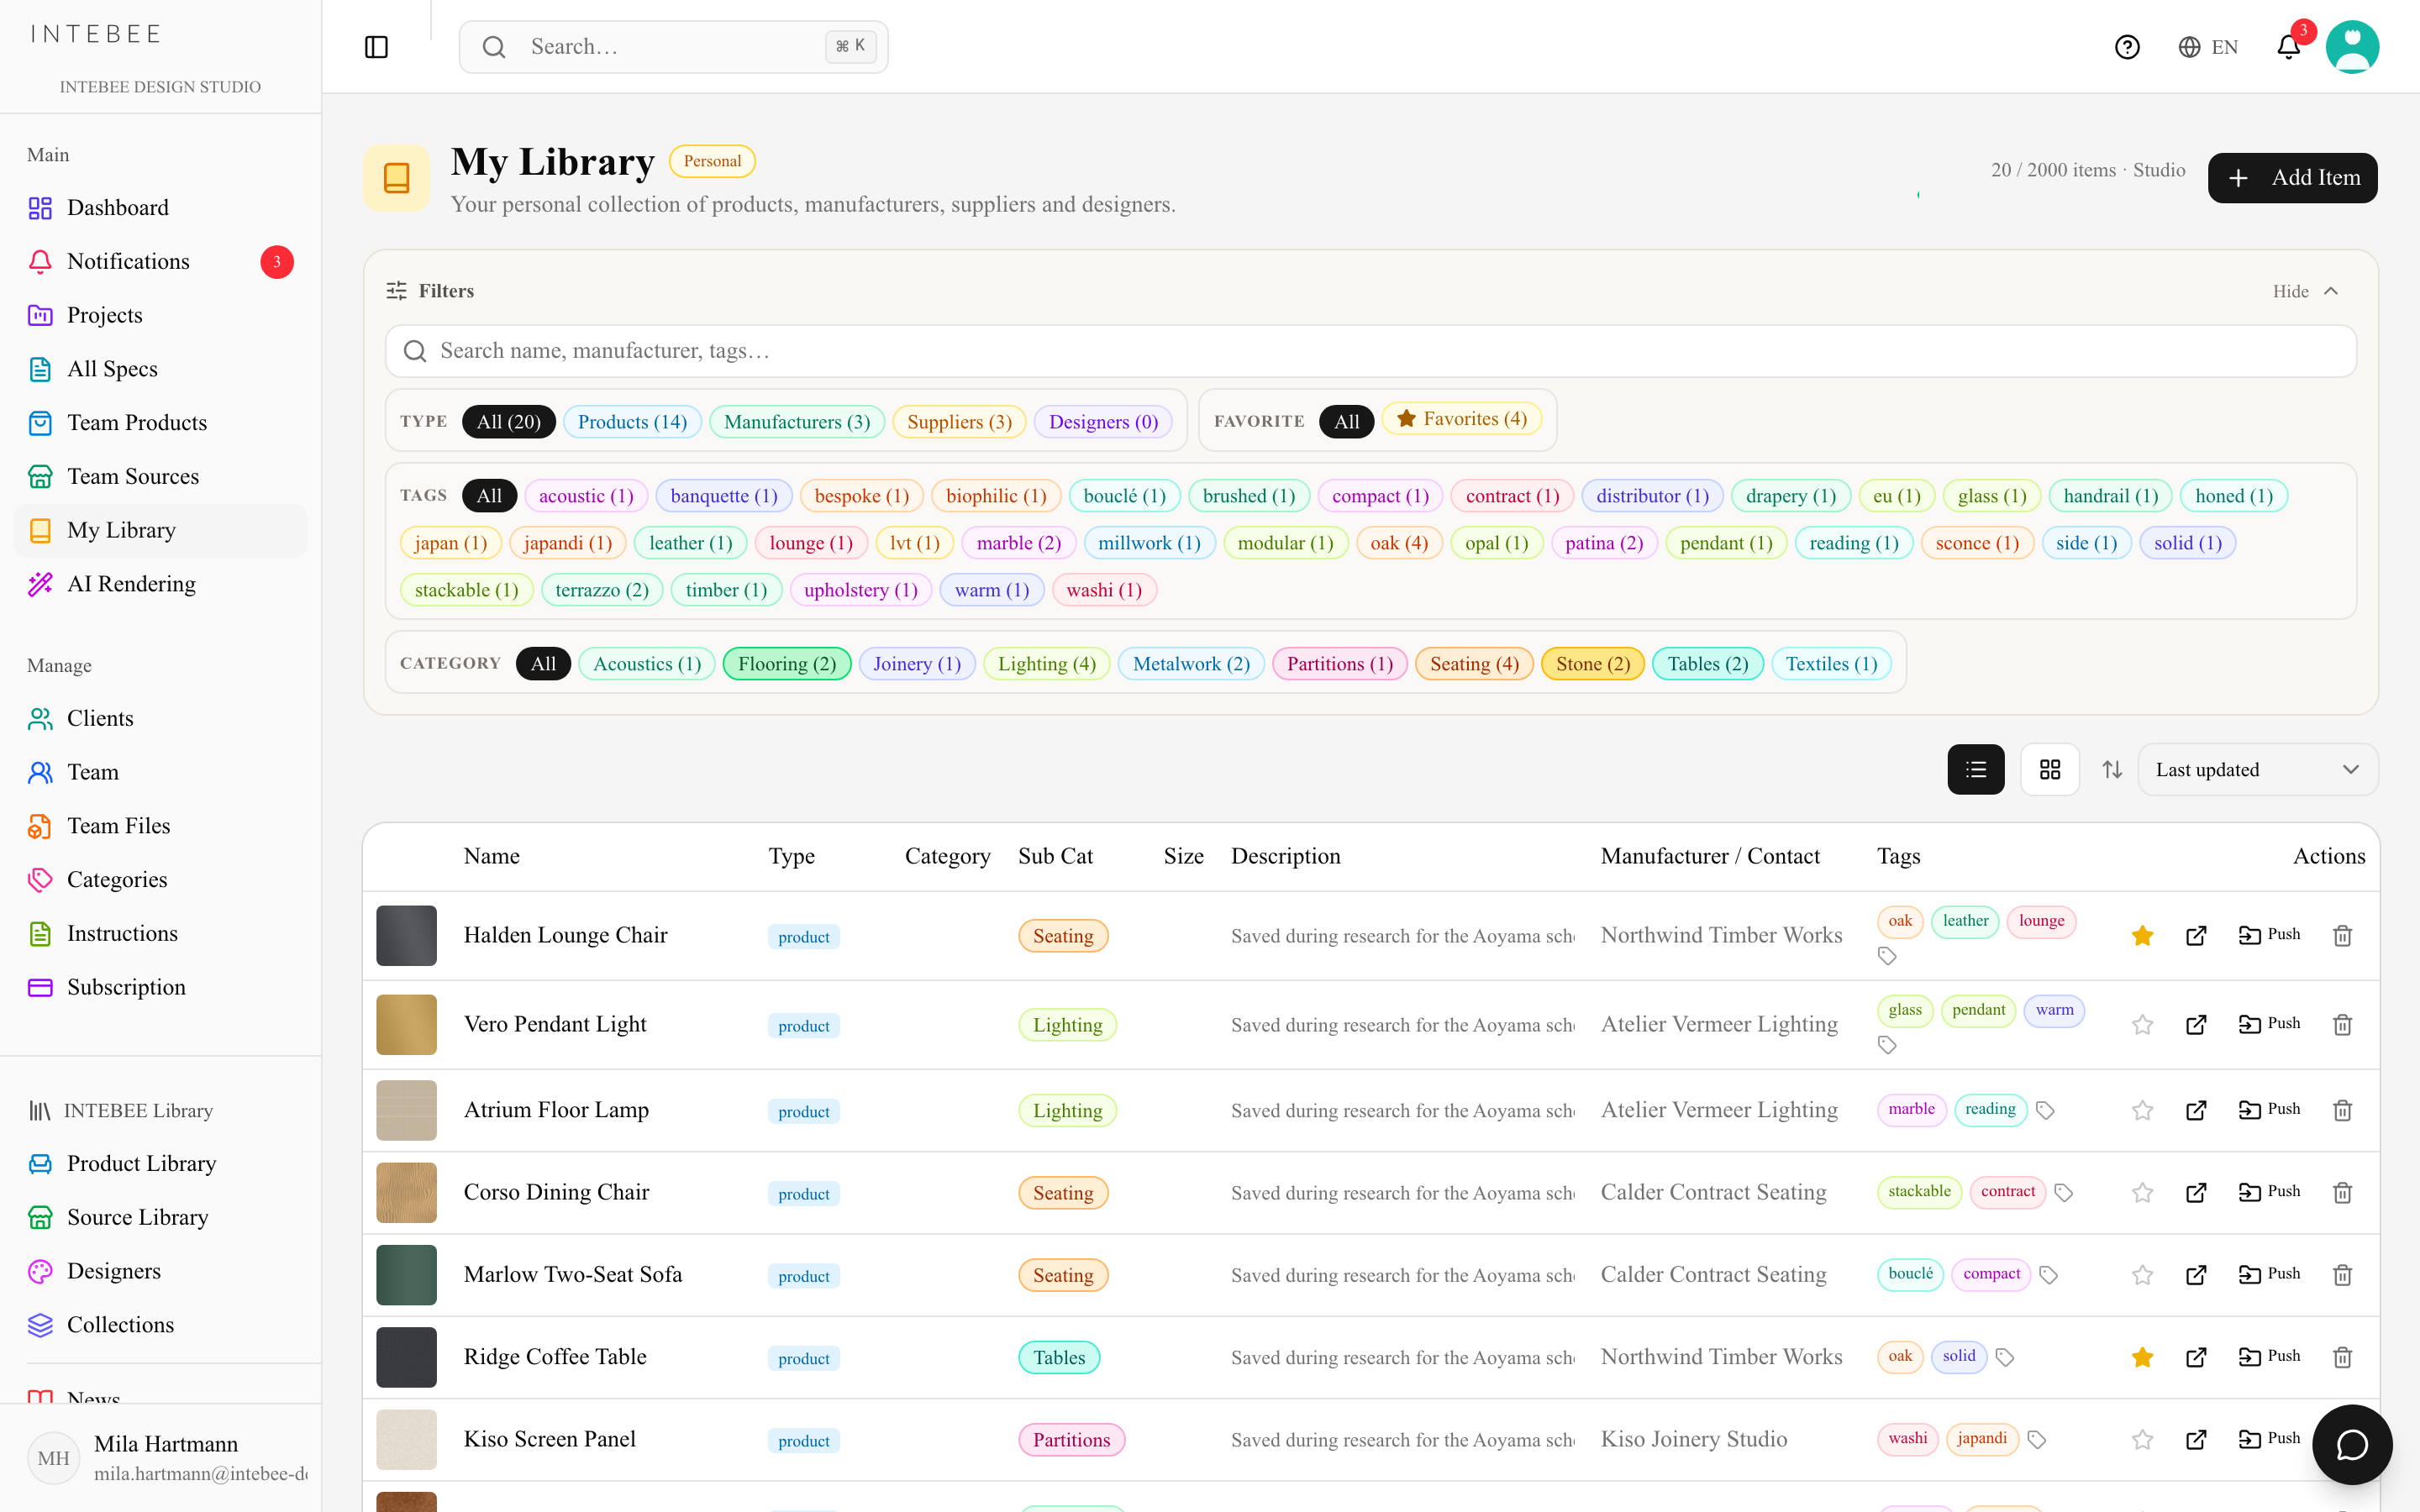Unfavorite the Halden Lounge Chair star
The width and height of the screenshot is (2420, 1512).
(x=2142, y=936)
